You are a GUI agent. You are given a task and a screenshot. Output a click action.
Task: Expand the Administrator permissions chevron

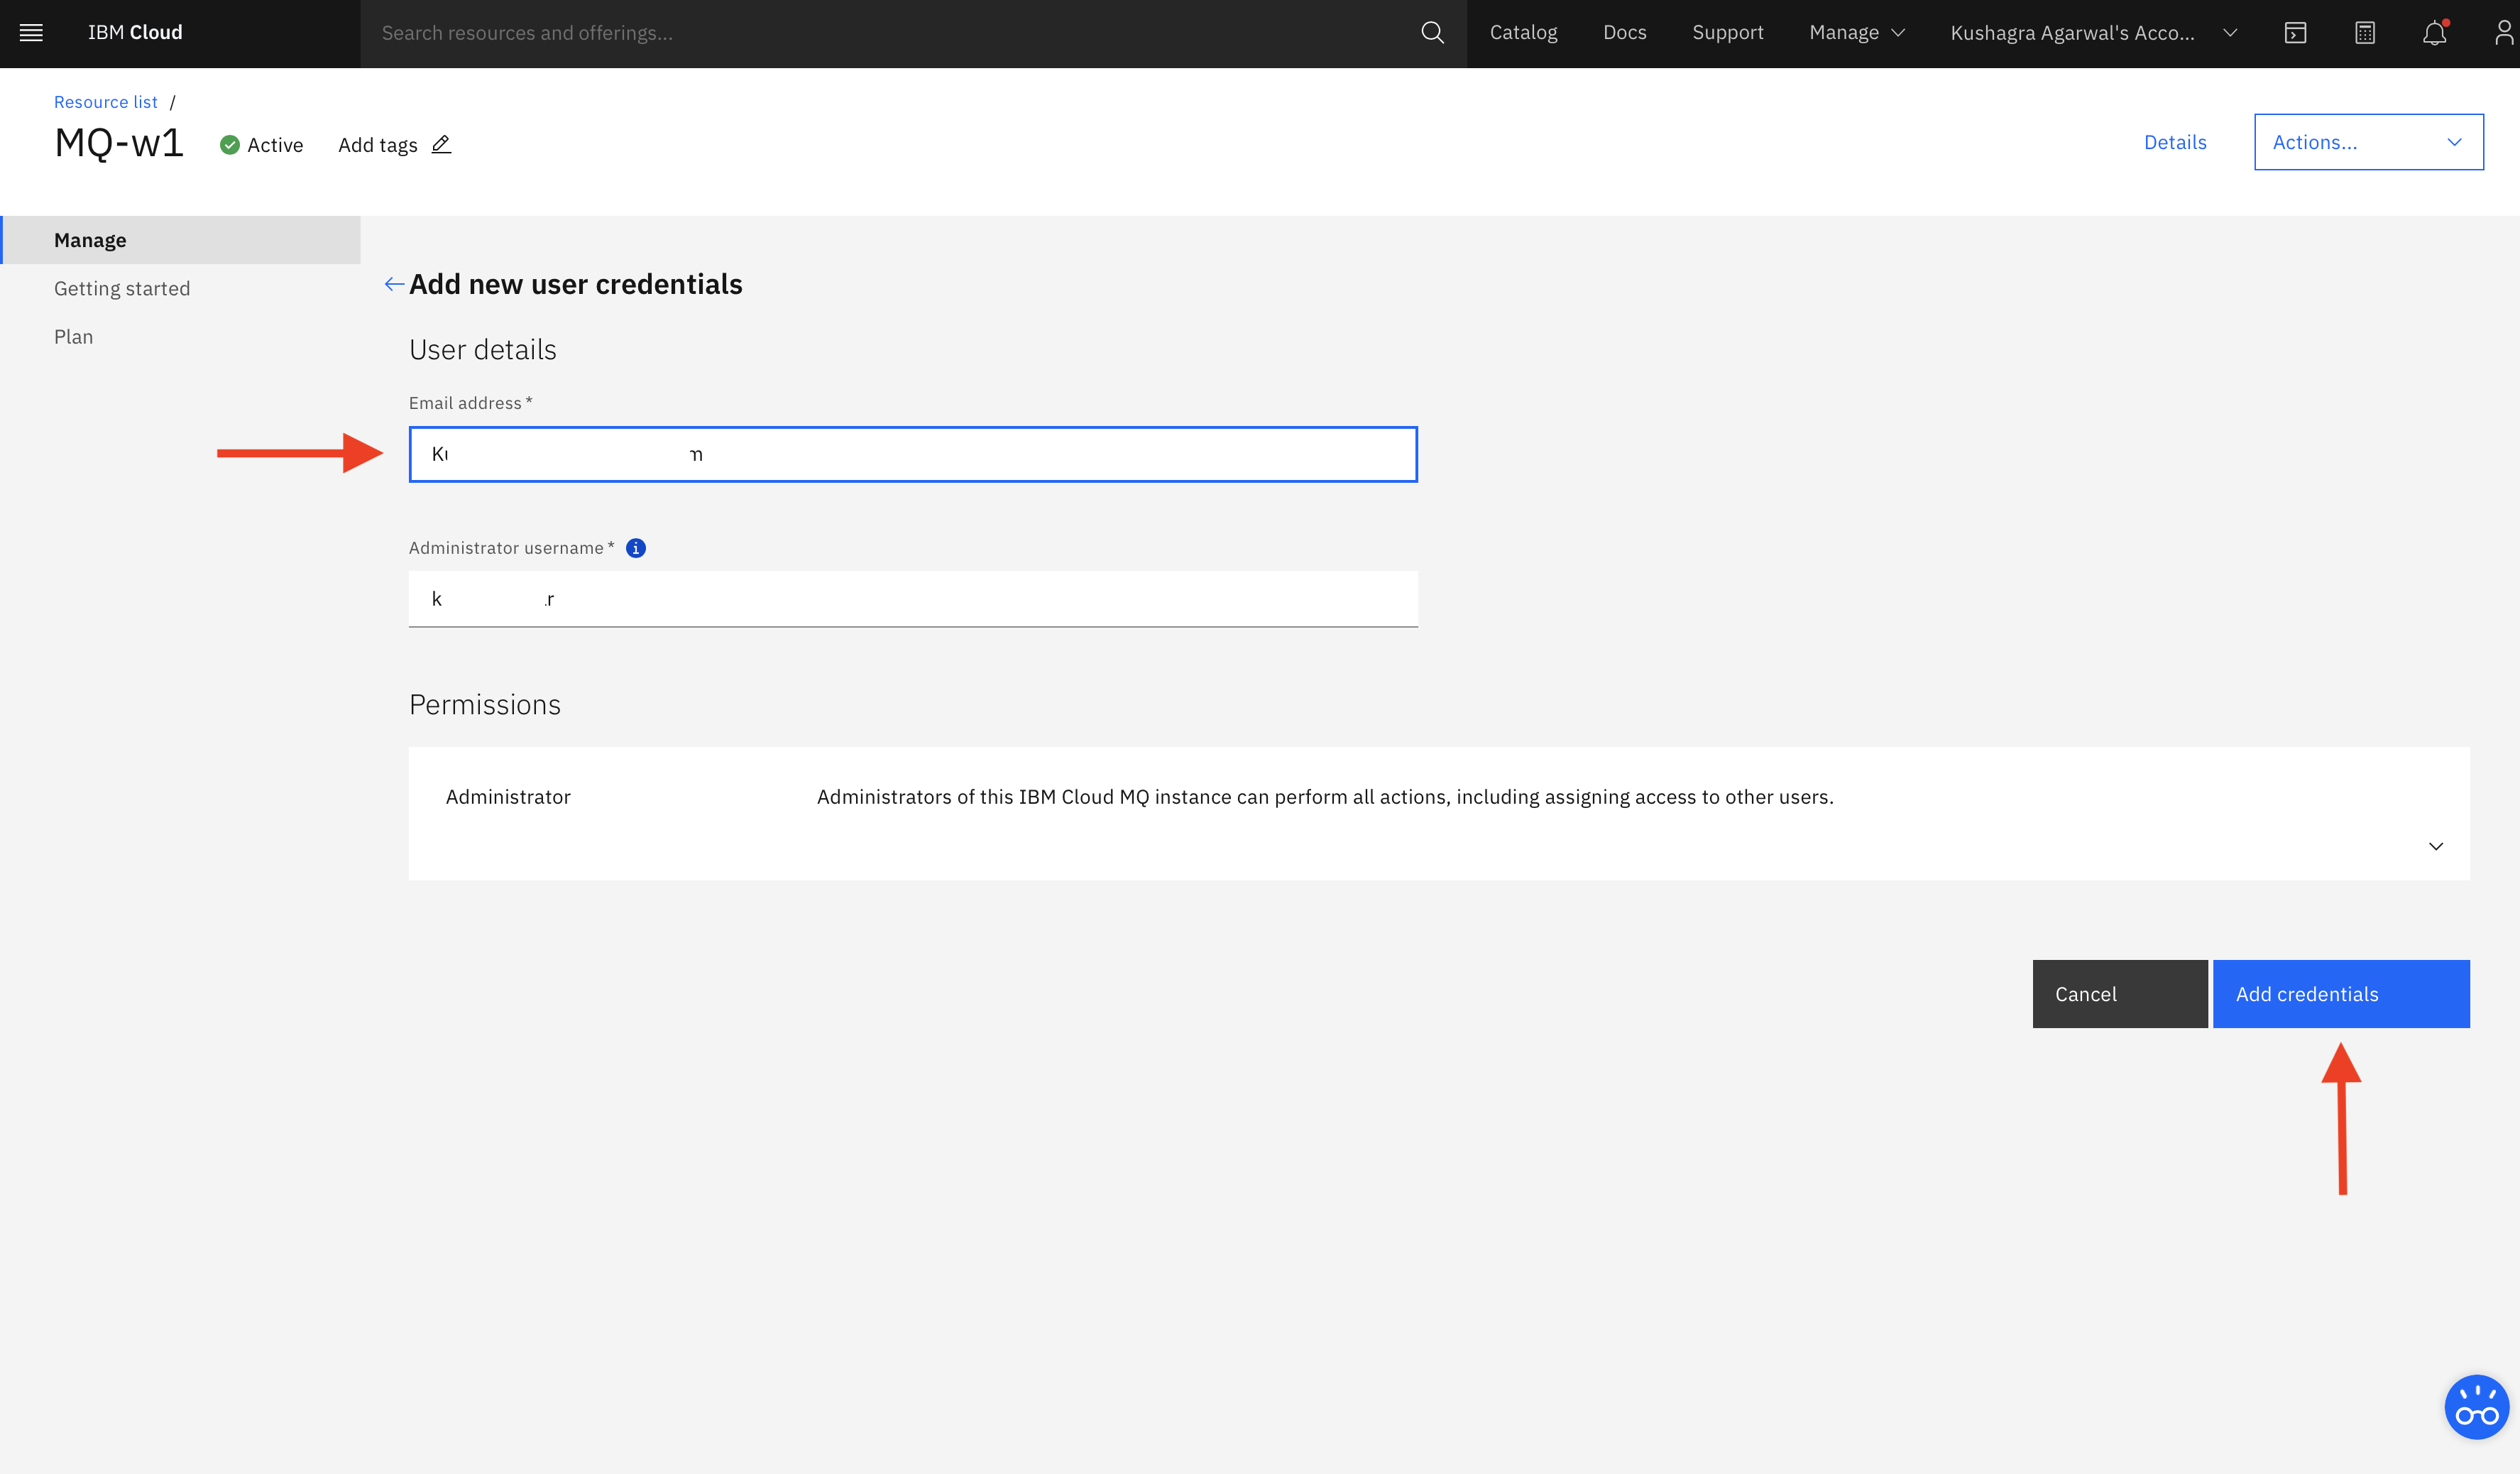pyautogui.click(x=2436, y=846)
